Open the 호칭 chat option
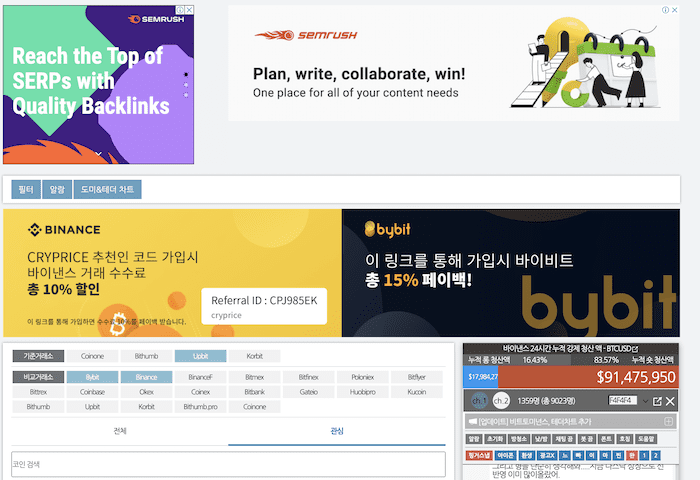The height and width of the screenshot is (480, 700). [625, 439]
